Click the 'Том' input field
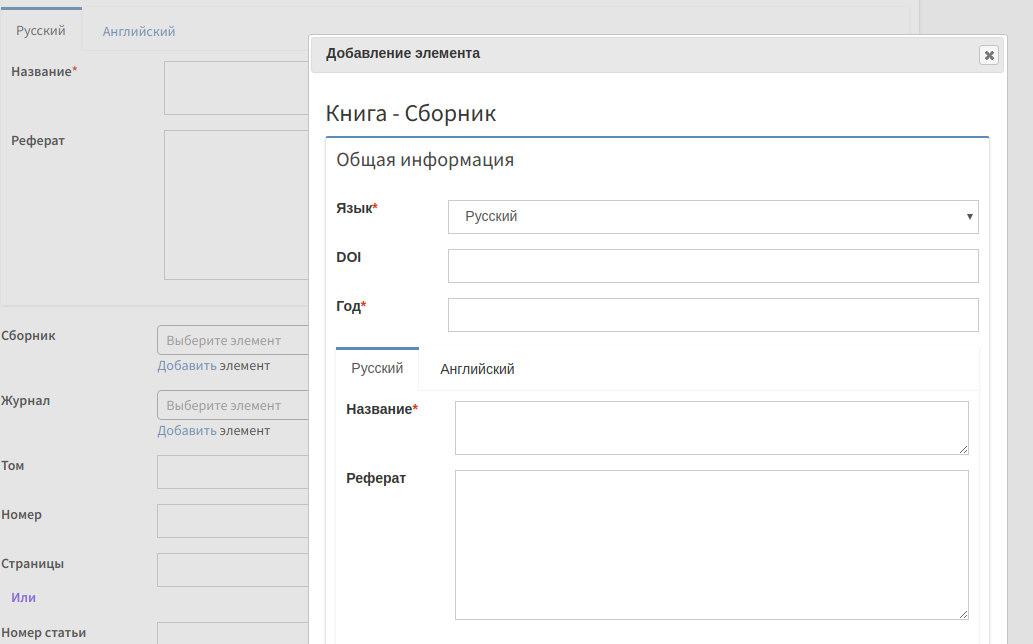The height and width of the screenshot is (644, 1033). pos(232,471)
